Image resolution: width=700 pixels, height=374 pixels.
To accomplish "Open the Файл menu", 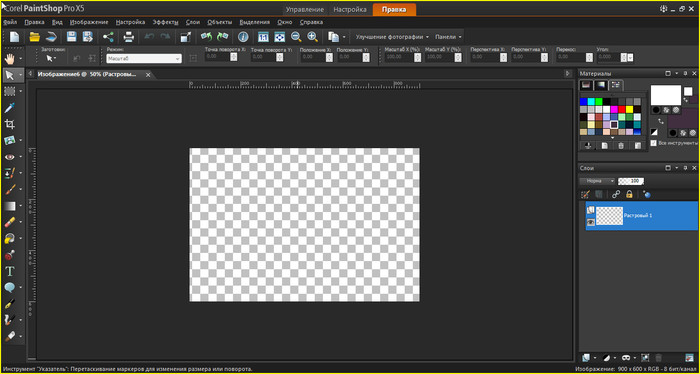I will [9, 22].
